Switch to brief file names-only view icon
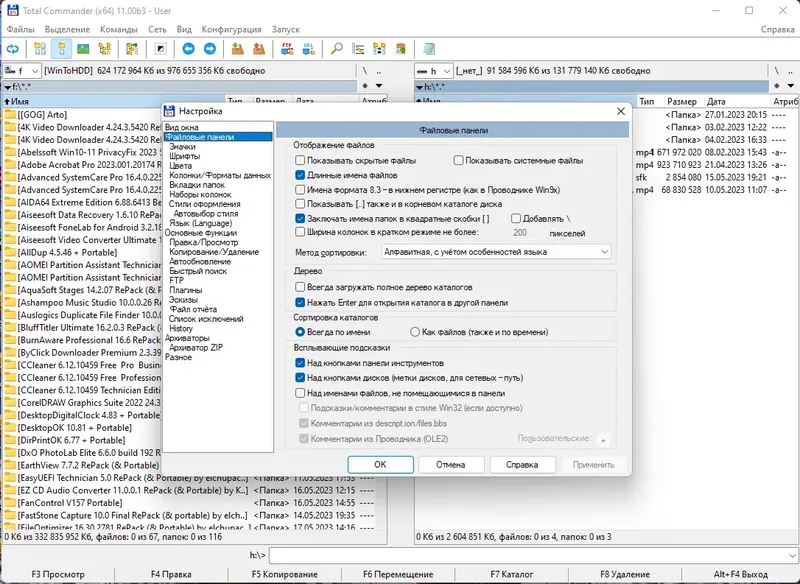The image size is (800, 584). tap(40, 49)
